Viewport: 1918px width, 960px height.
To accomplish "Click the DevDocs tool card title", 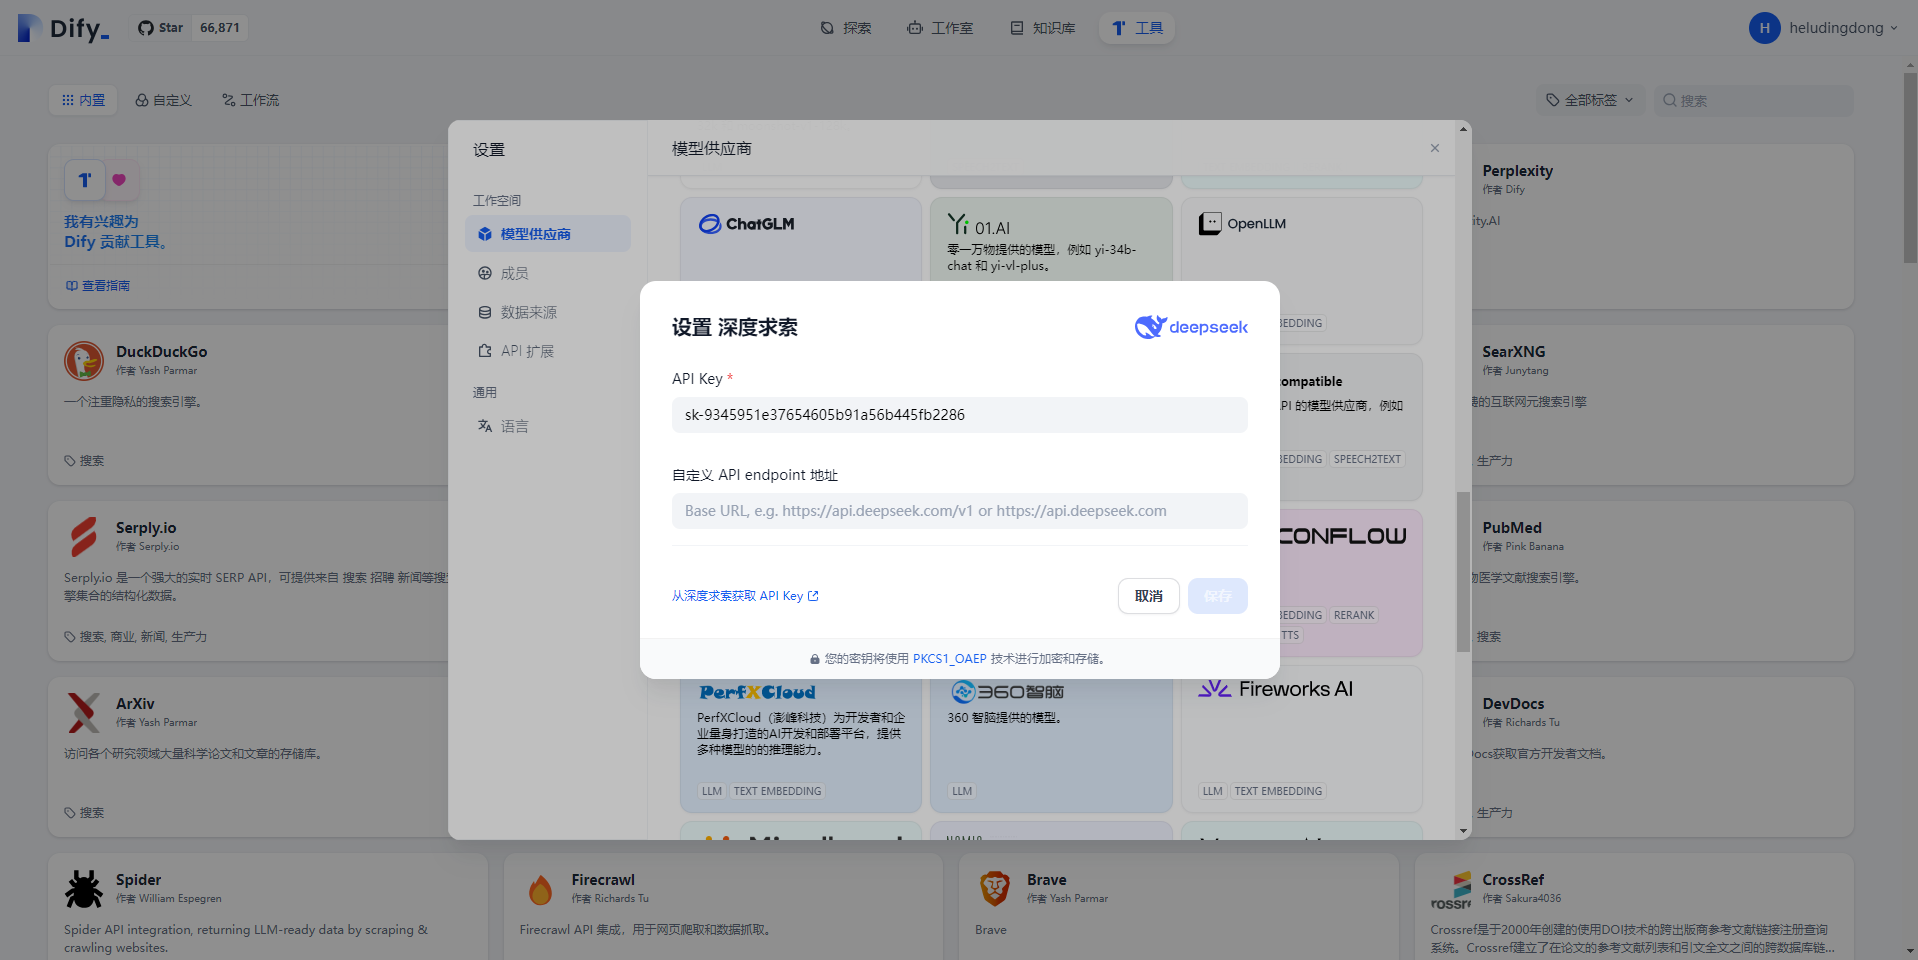I will (1513, 704).
